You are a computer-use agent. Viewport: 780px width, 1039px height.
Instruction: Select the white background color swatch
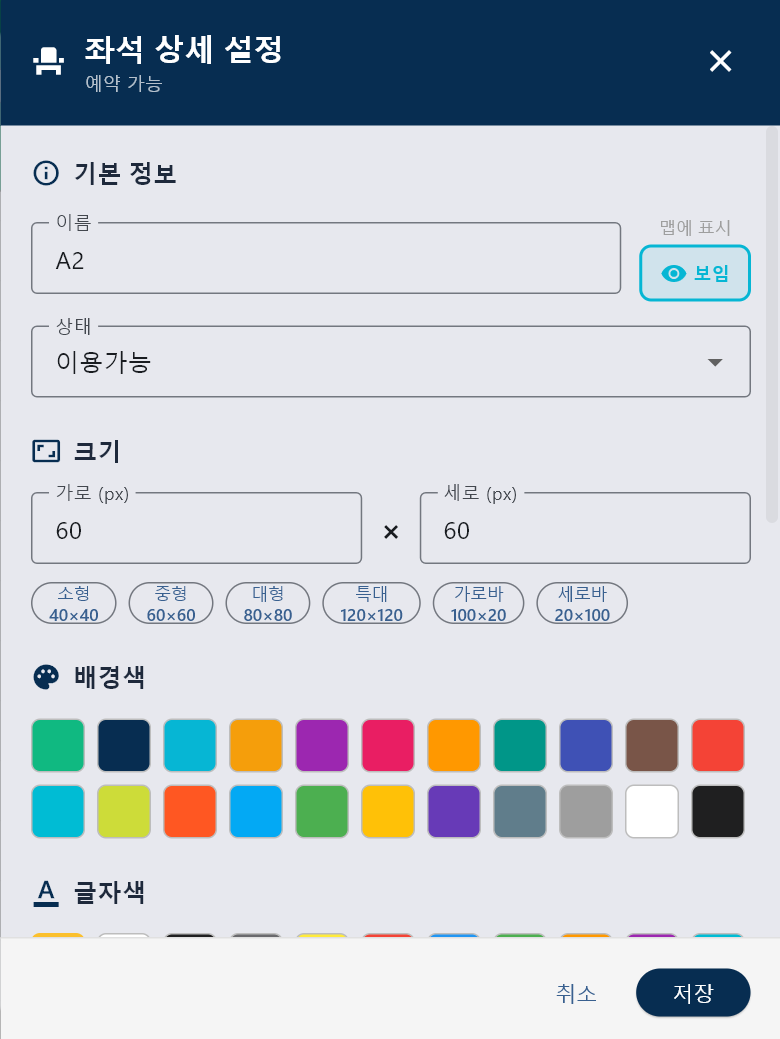click(x=652, y=811)
